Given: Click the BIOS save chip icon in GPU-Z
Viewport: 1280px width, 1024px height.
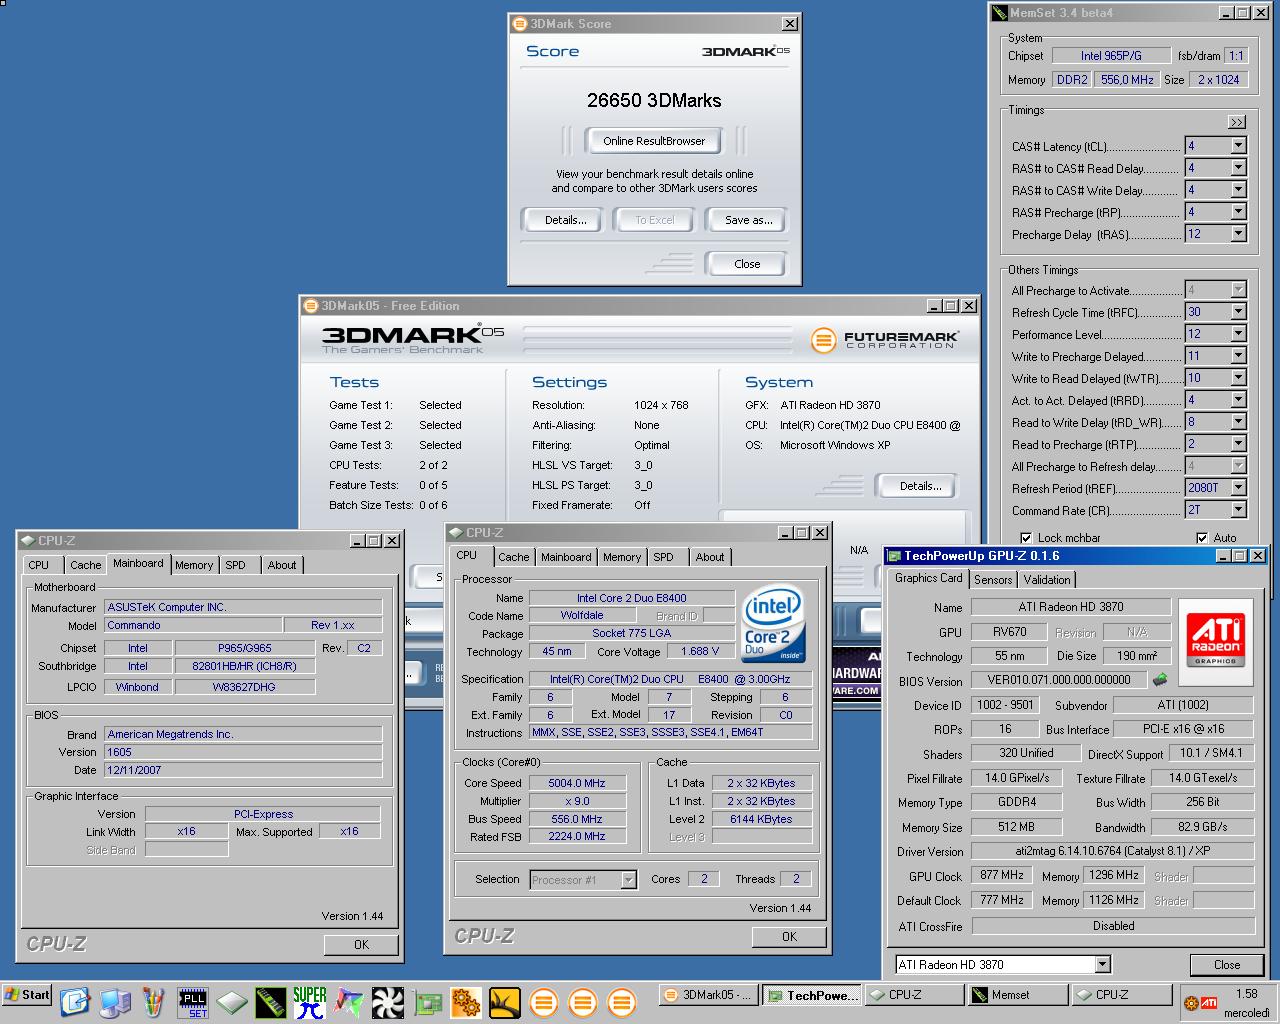Looking at the screenshot, I should pos(1160,680).
